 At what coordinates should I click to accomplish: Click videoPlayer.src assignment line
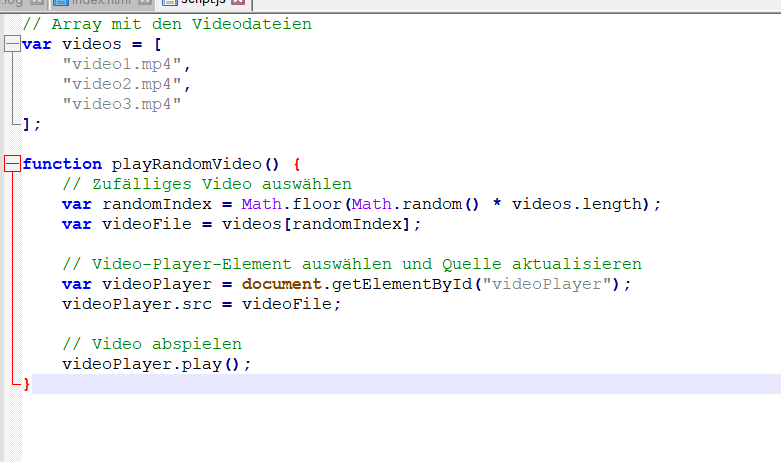point(202,304)
